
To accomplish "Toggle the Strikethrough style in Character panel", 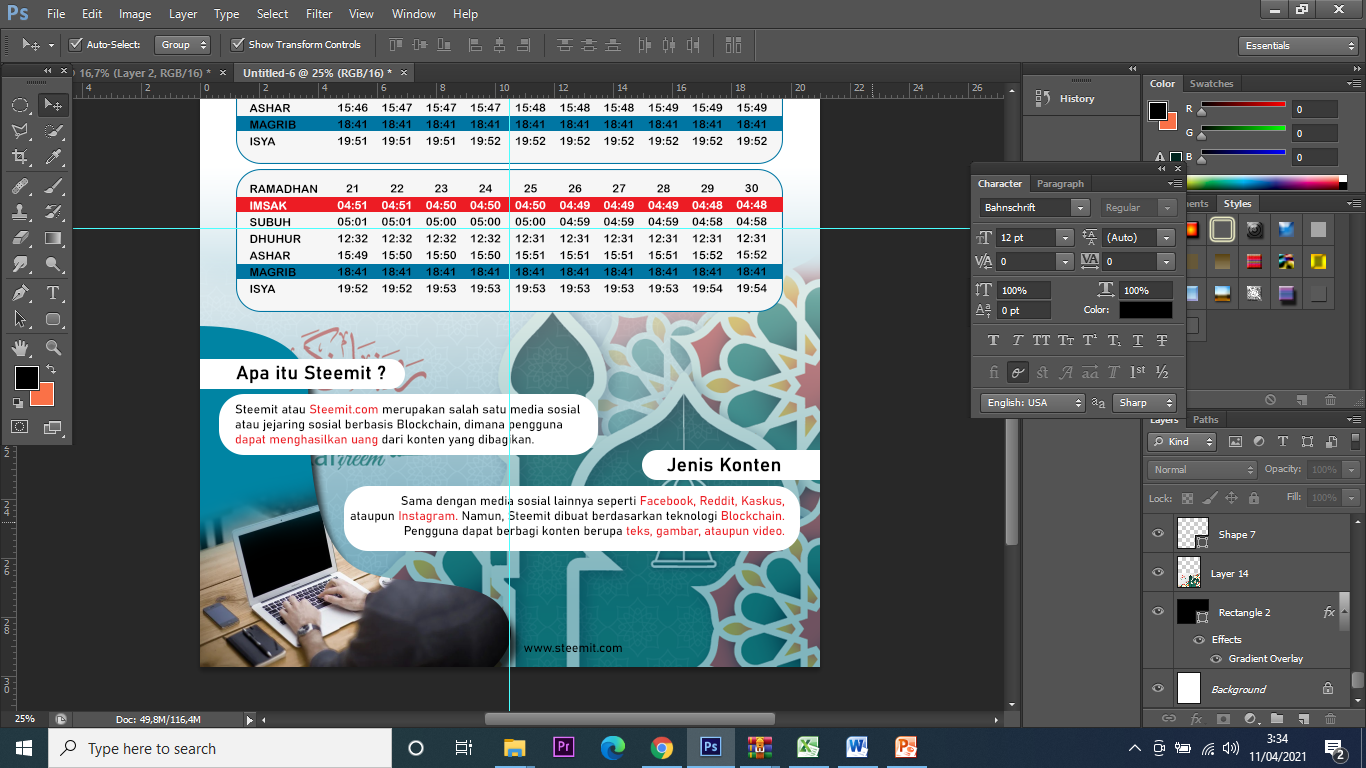I will click(x=1162, y=341).
